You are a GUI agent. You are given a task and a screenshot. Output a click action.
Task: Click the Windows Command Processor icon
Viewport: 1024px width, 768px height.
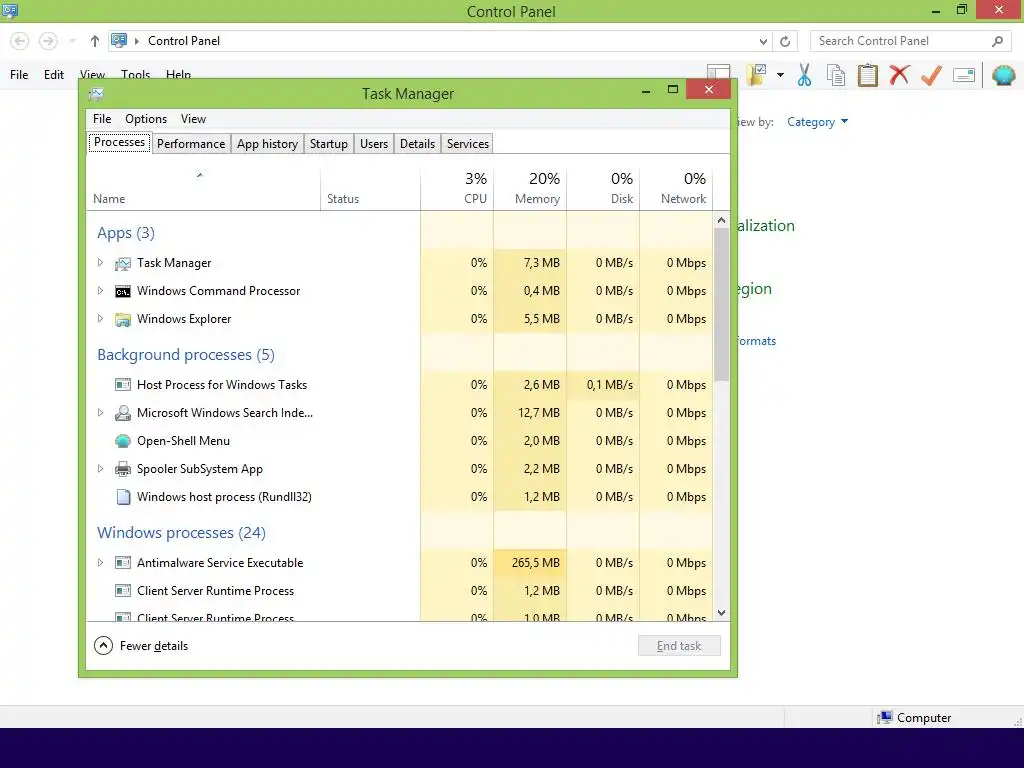tap(123, 291)
